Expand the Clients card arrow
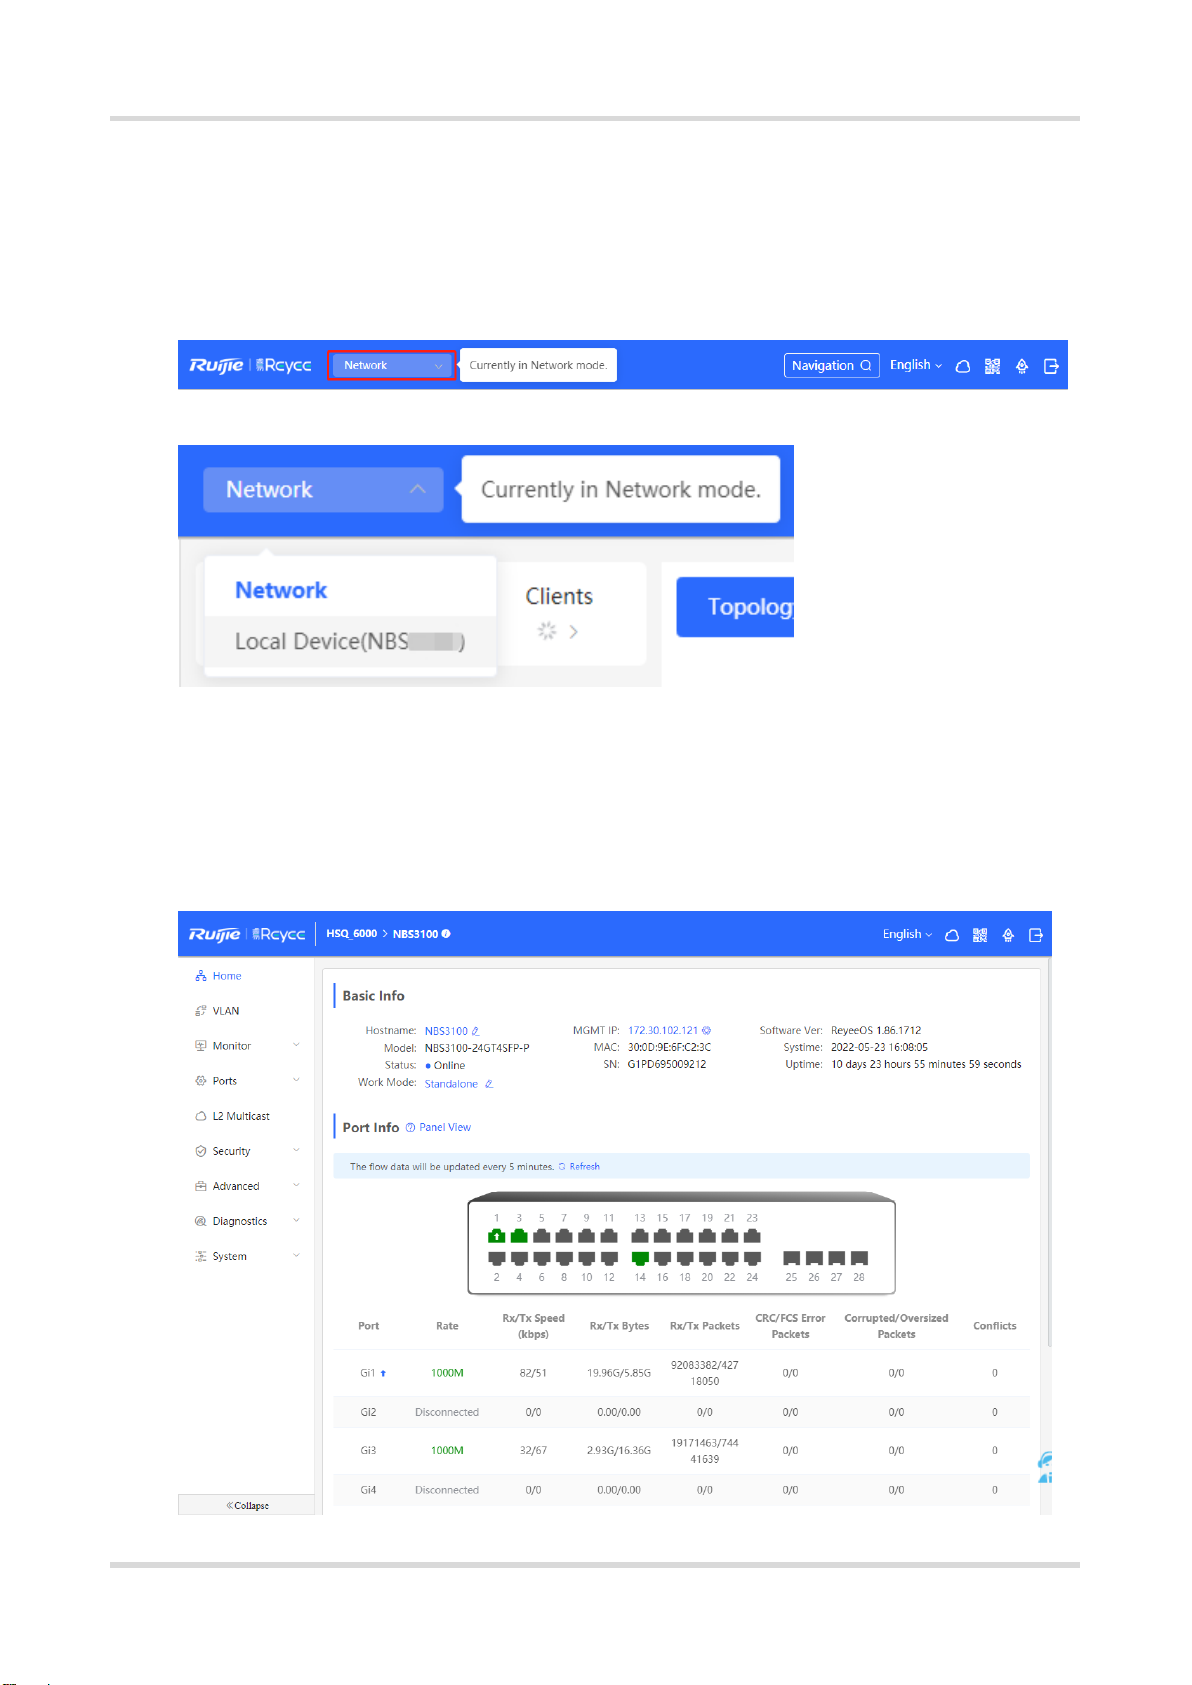This screenshot has width=1192, height=1685. 573,631
